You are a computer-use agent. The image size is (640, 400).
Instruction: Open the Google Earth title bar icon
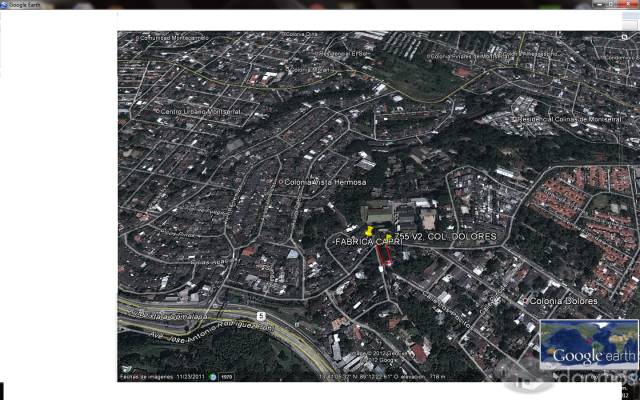click(x=4, y=5)
